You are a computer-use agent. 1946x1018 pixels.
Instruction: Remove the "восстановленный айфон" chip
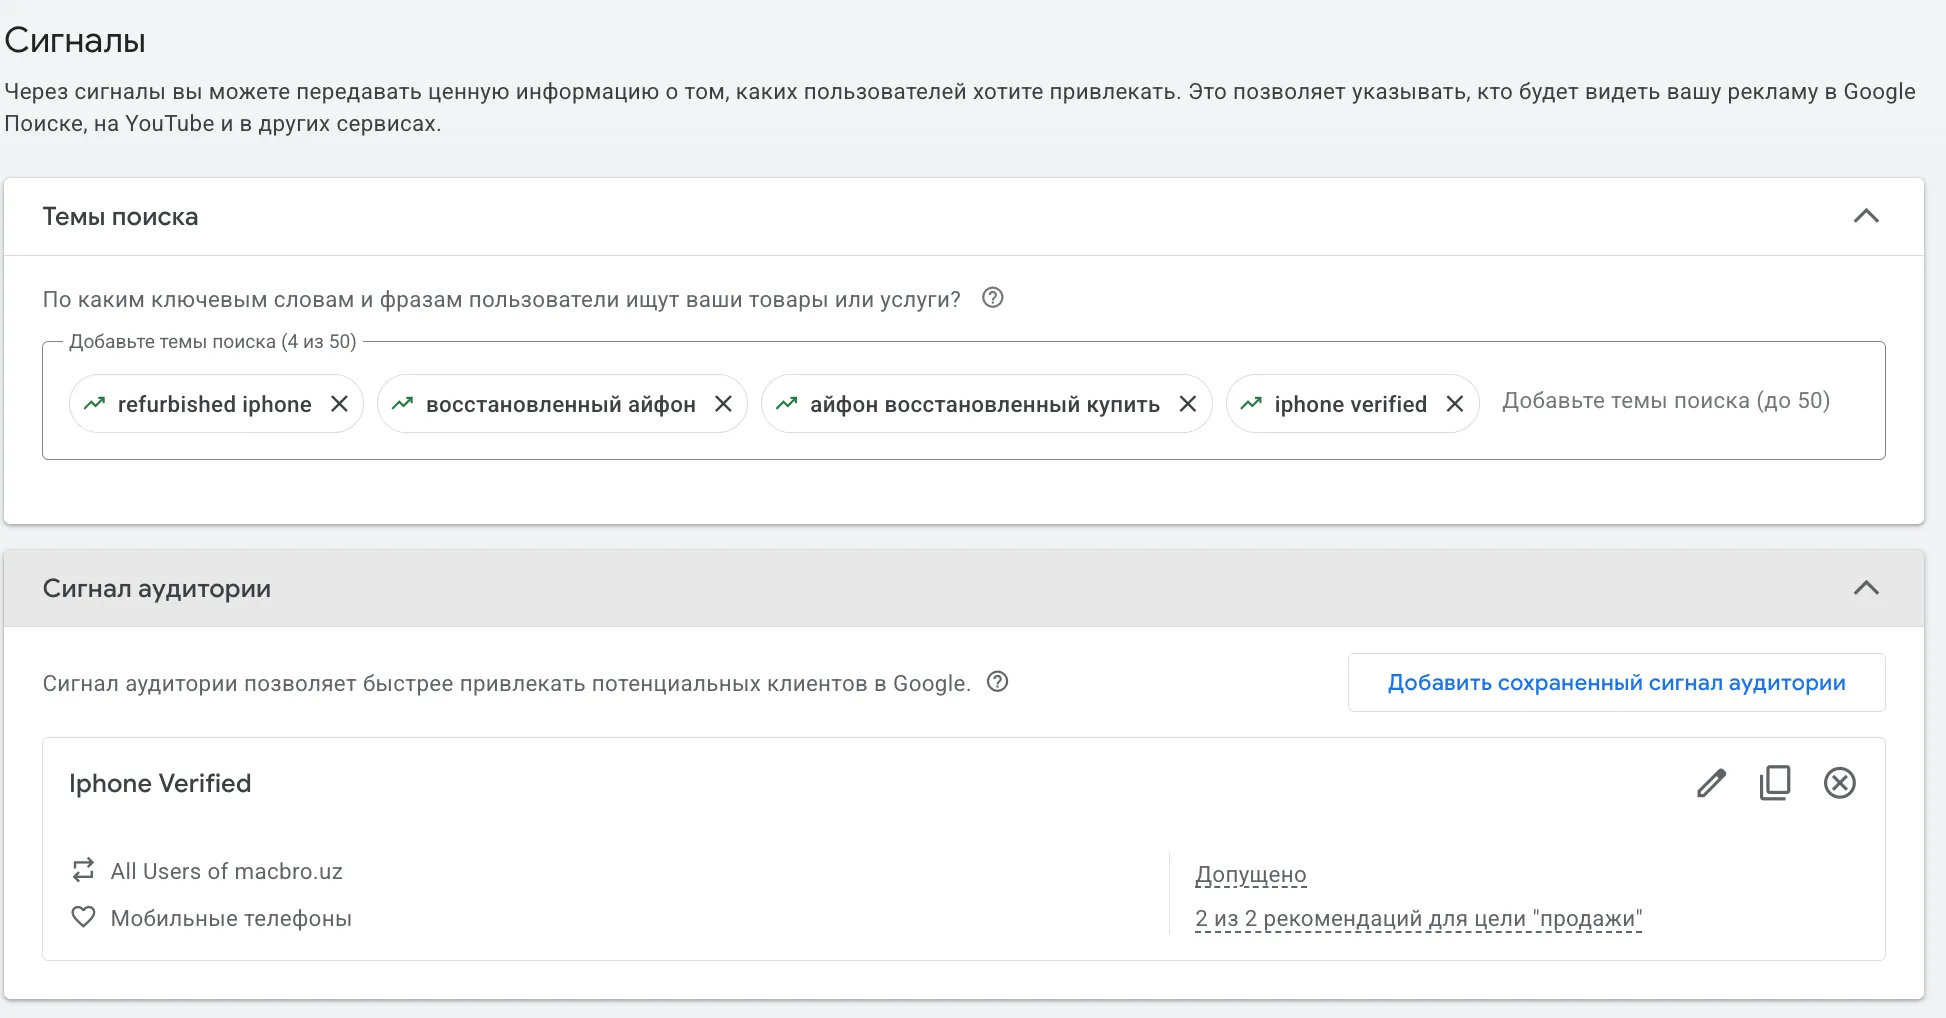click(x=723, y=404)
